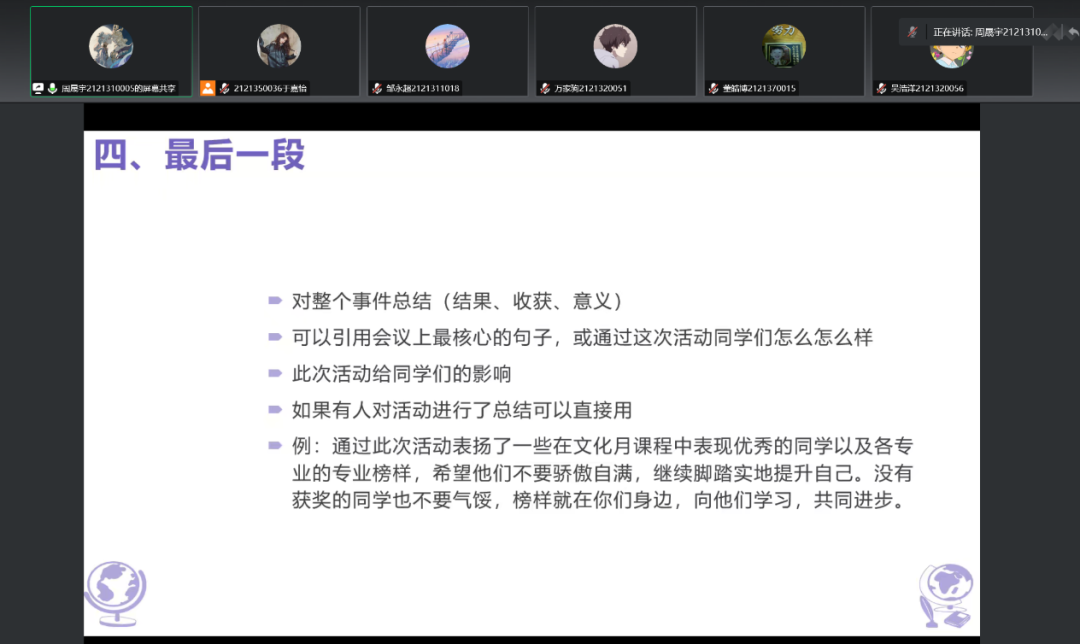
Task: Click the name label 吴浩洋2121320056
Action: tap(927, 88)
